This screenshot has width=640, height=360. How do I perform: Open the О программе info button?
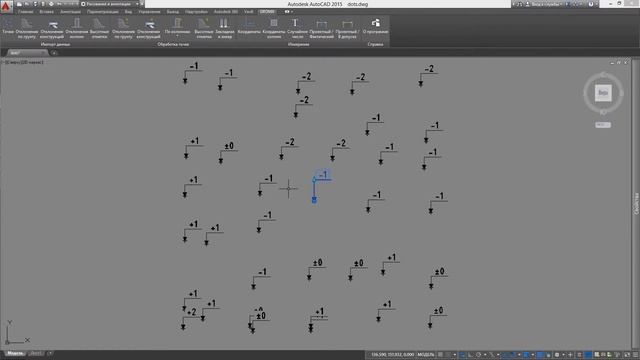coord(376,27)
